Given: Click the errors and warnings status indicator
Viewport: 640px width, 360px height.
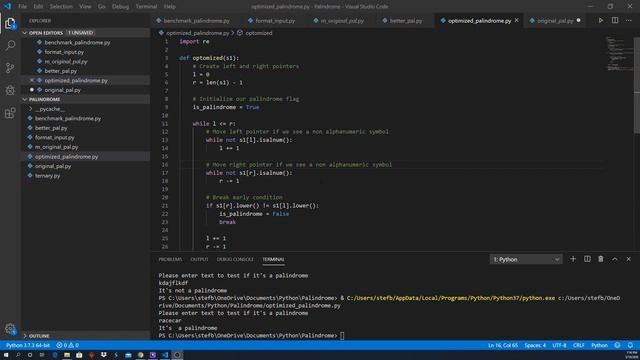Looking at the screenshot, I should tap(68, 345).
